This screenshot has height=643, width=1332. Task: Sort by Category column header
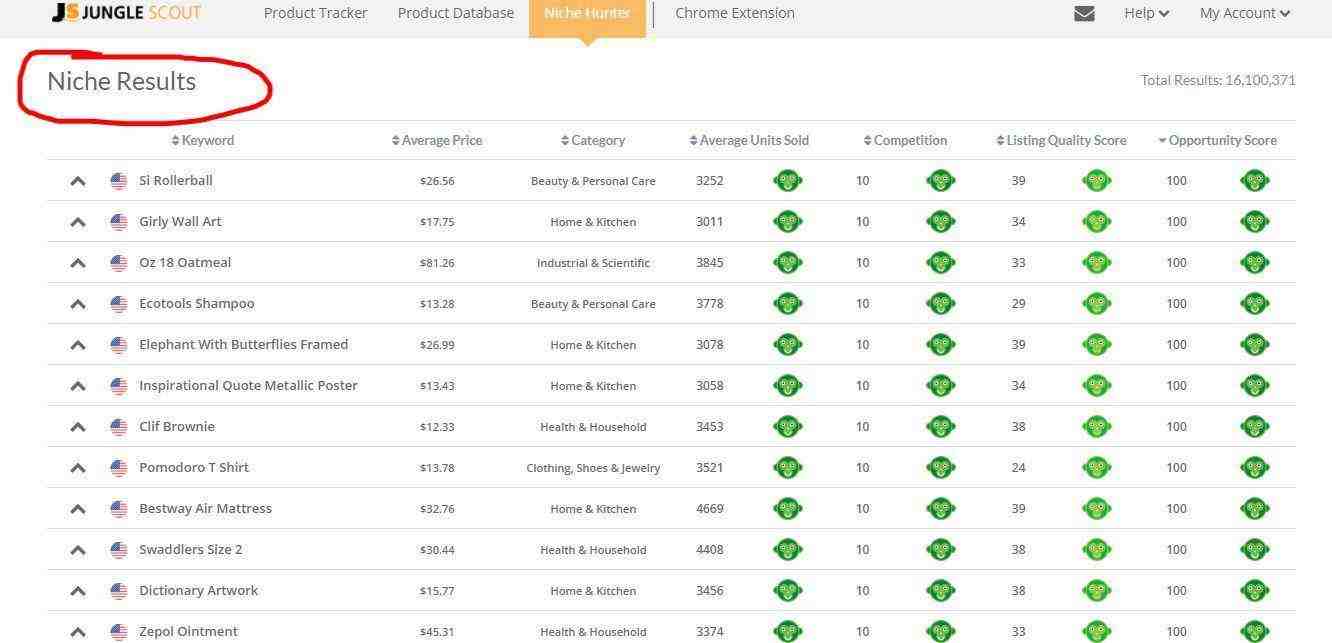(593, 141)
